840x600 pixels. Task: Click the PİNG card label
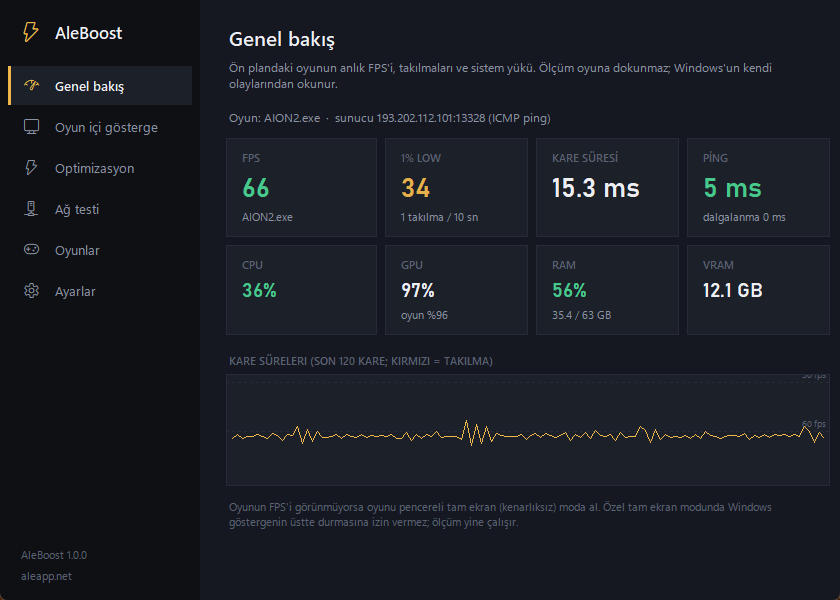tap(715, 158)
